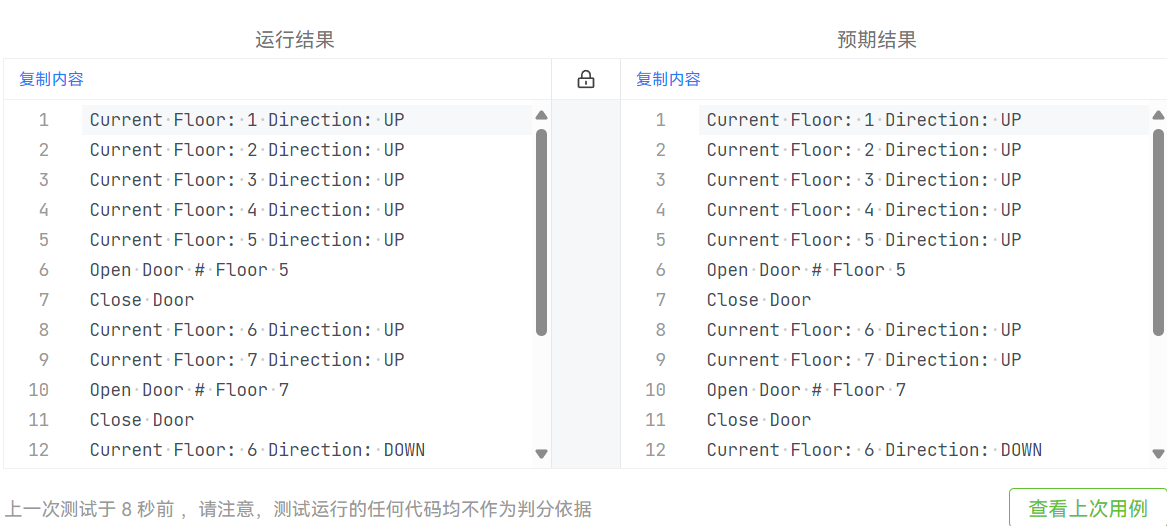
Task: Click line number 7 in run result gutter
Action: pyautogui.click(x=43, y=300)
